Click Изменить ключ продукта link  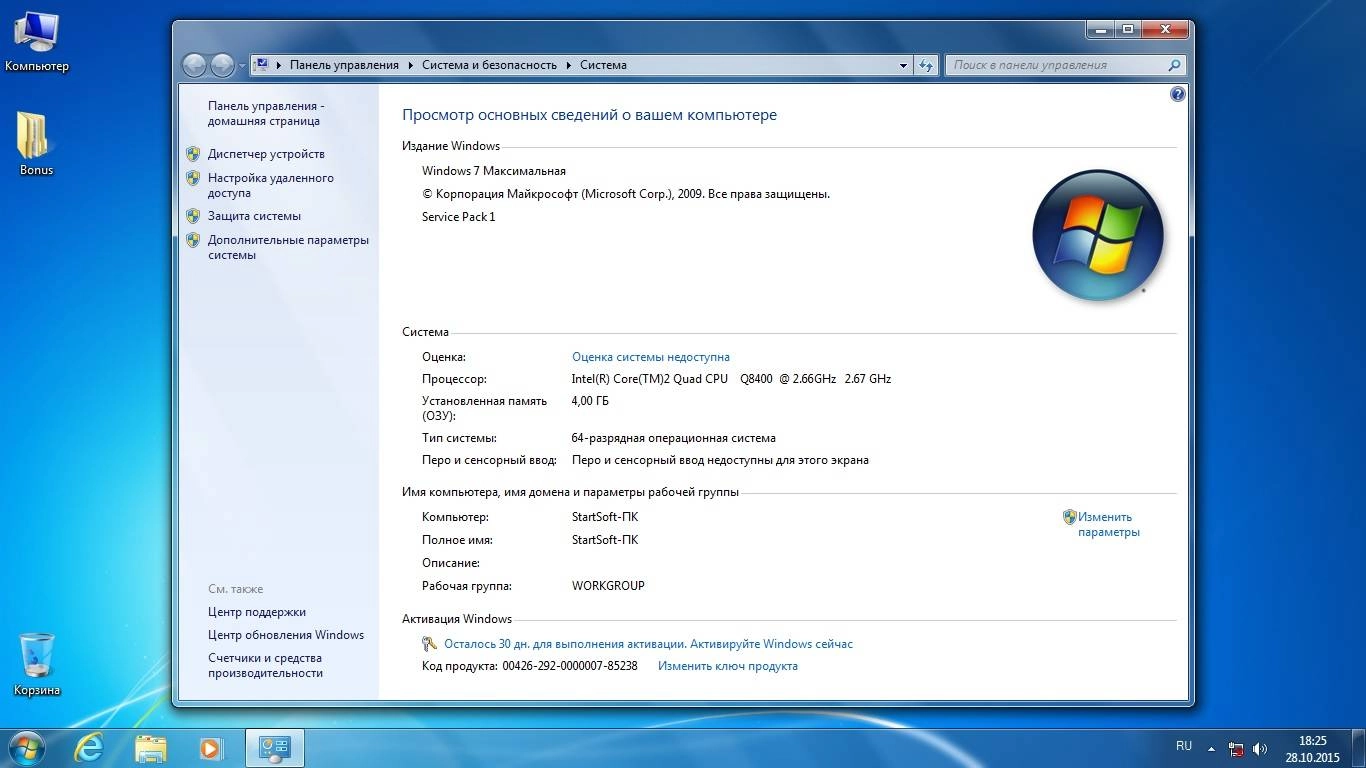[x=727, y=666]
